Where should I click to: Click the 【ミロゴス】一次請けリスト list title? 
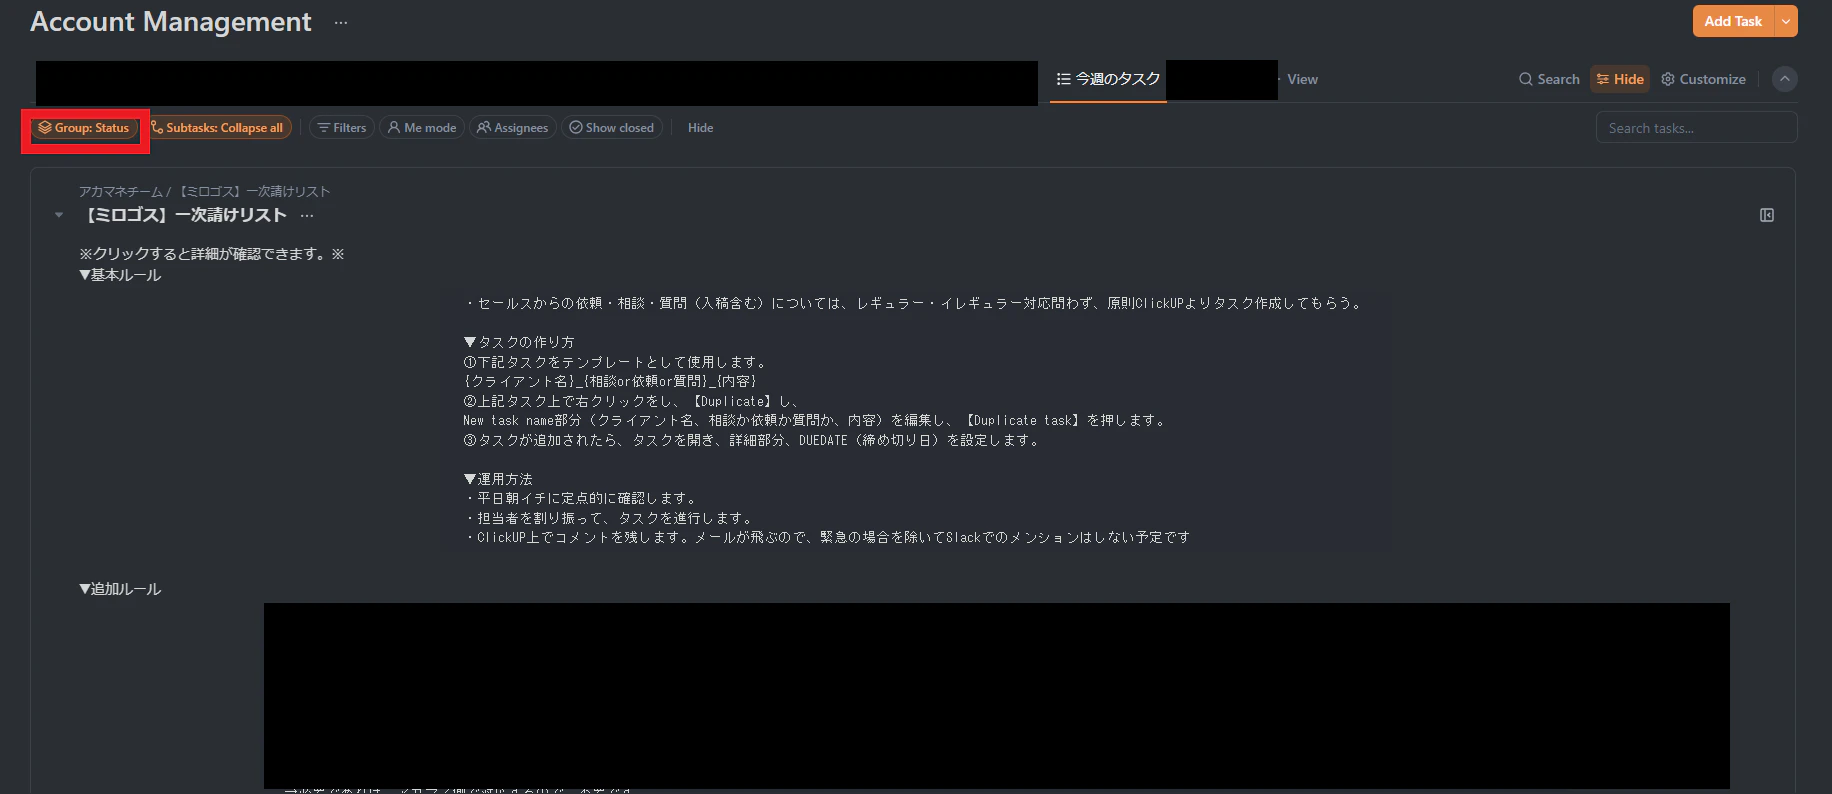(184, 215)
